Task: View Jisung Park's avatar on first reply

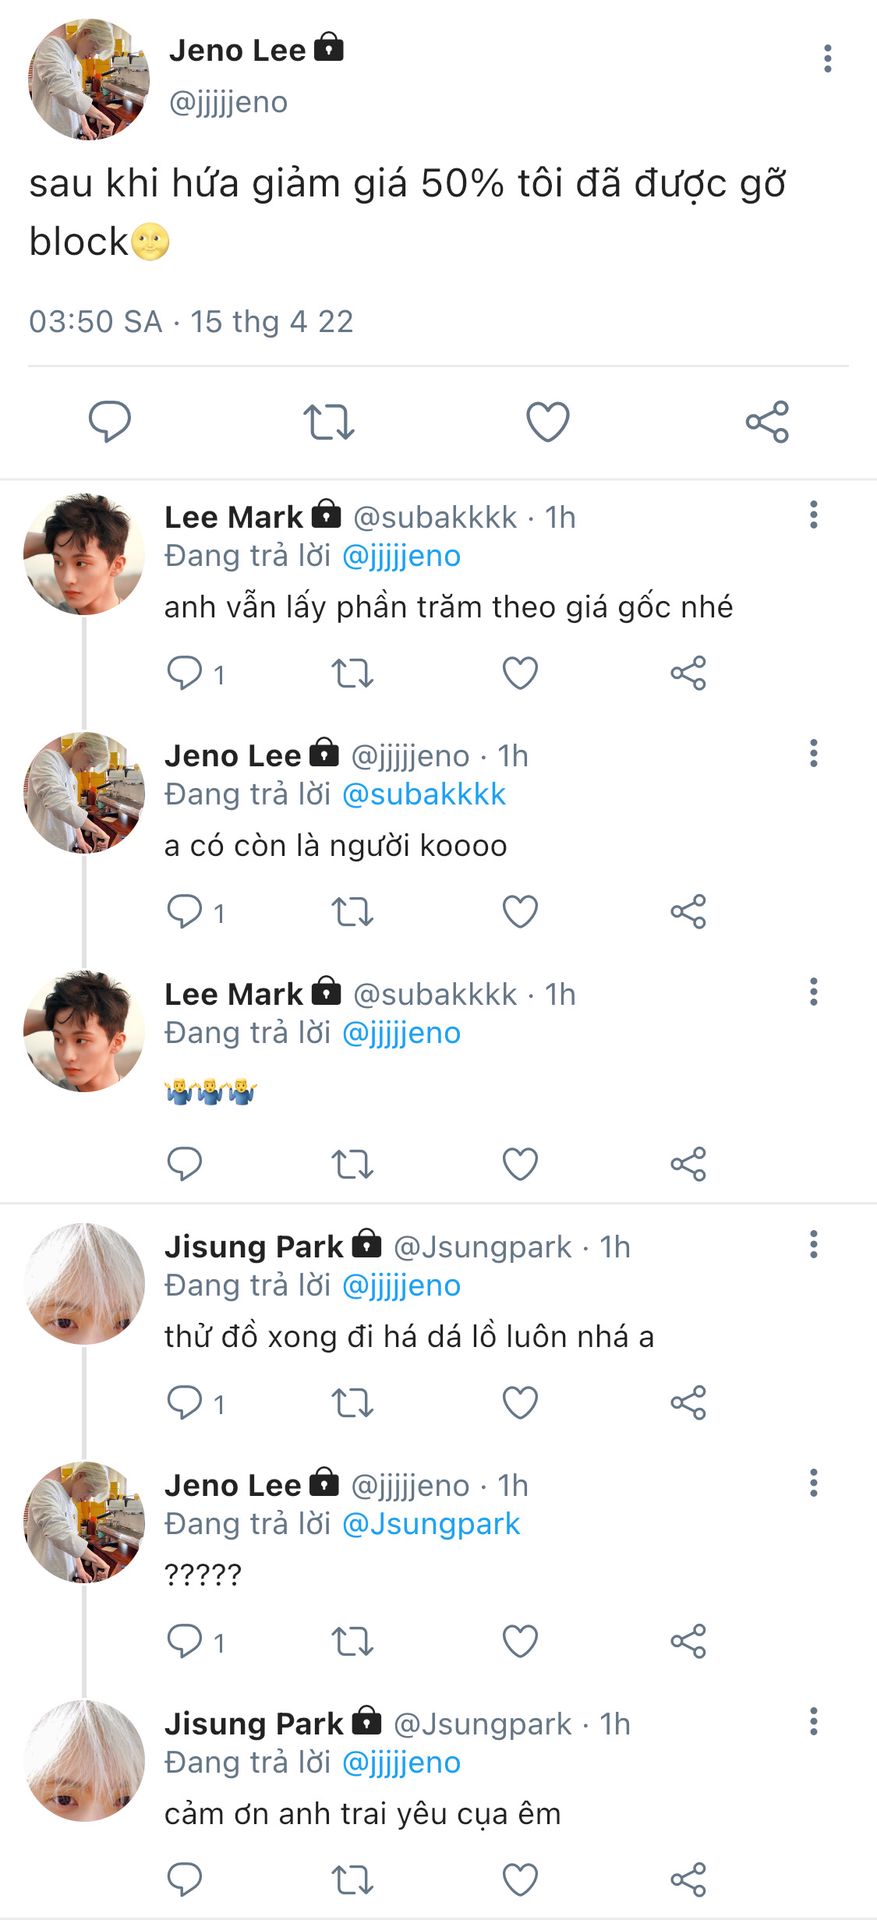Action: tap(84, 1283)
